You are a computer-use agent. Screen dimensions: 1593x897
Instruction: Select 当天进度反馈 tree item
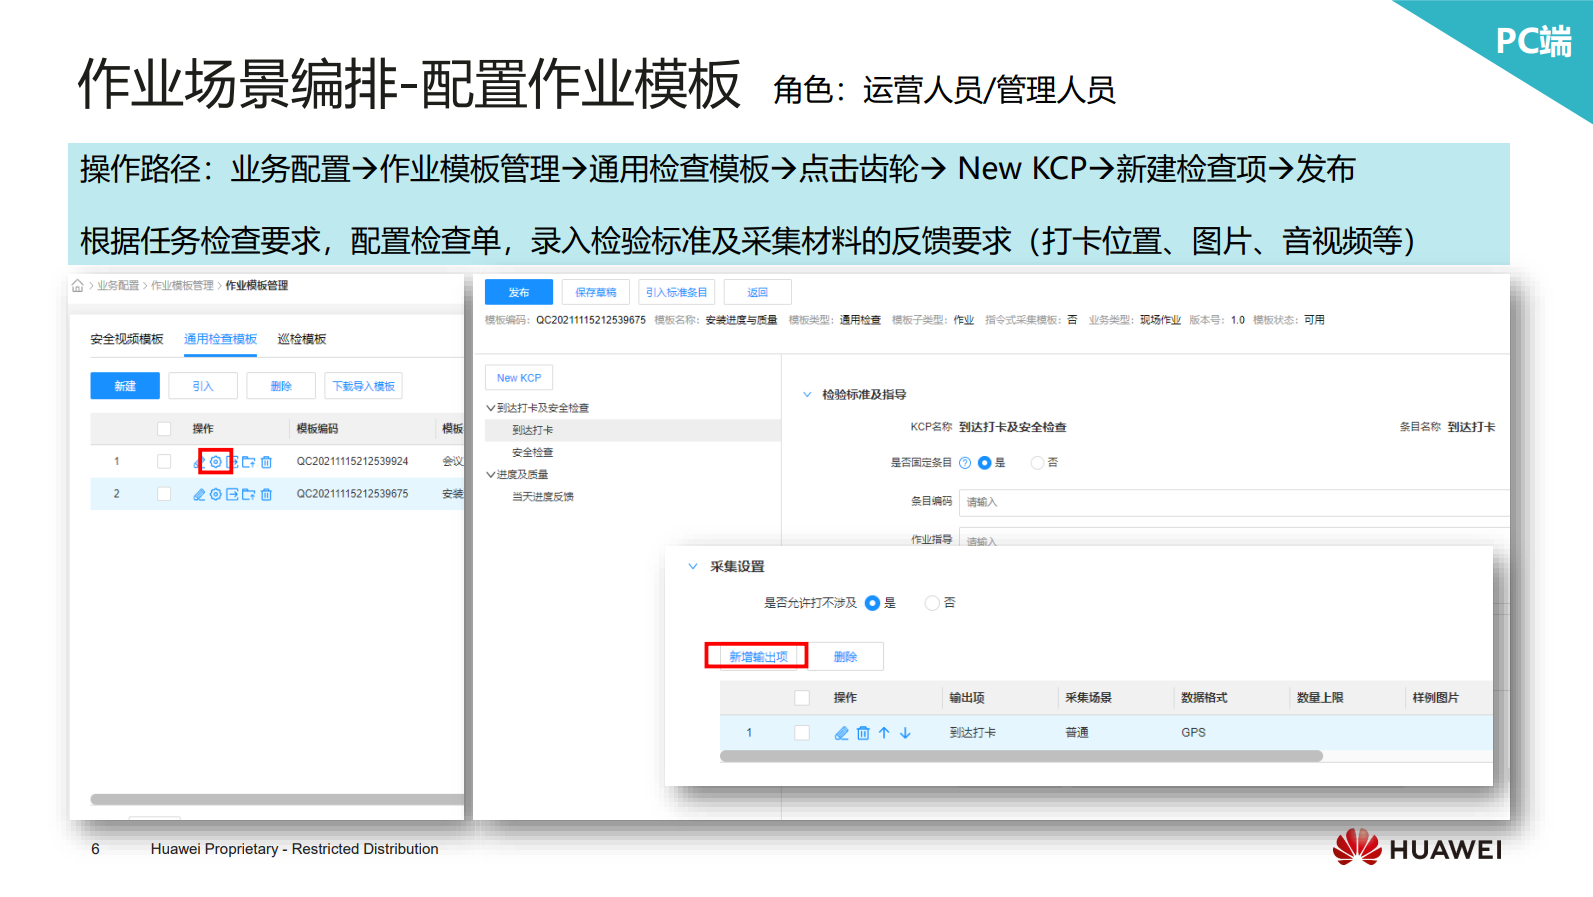[543, 497]
